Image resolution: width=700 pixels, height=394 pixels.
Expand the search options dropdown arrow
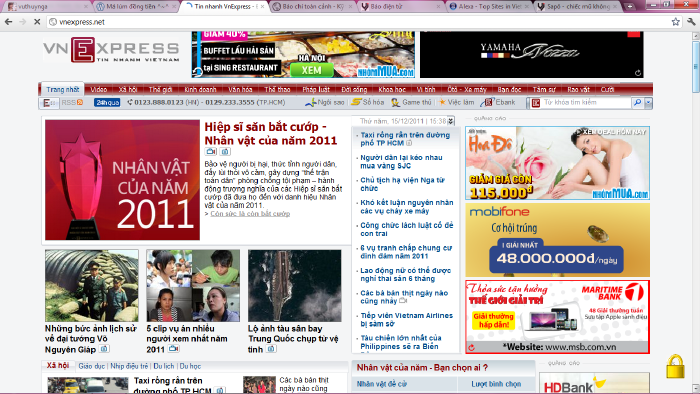pyautogui.click(x=648, y=103)
